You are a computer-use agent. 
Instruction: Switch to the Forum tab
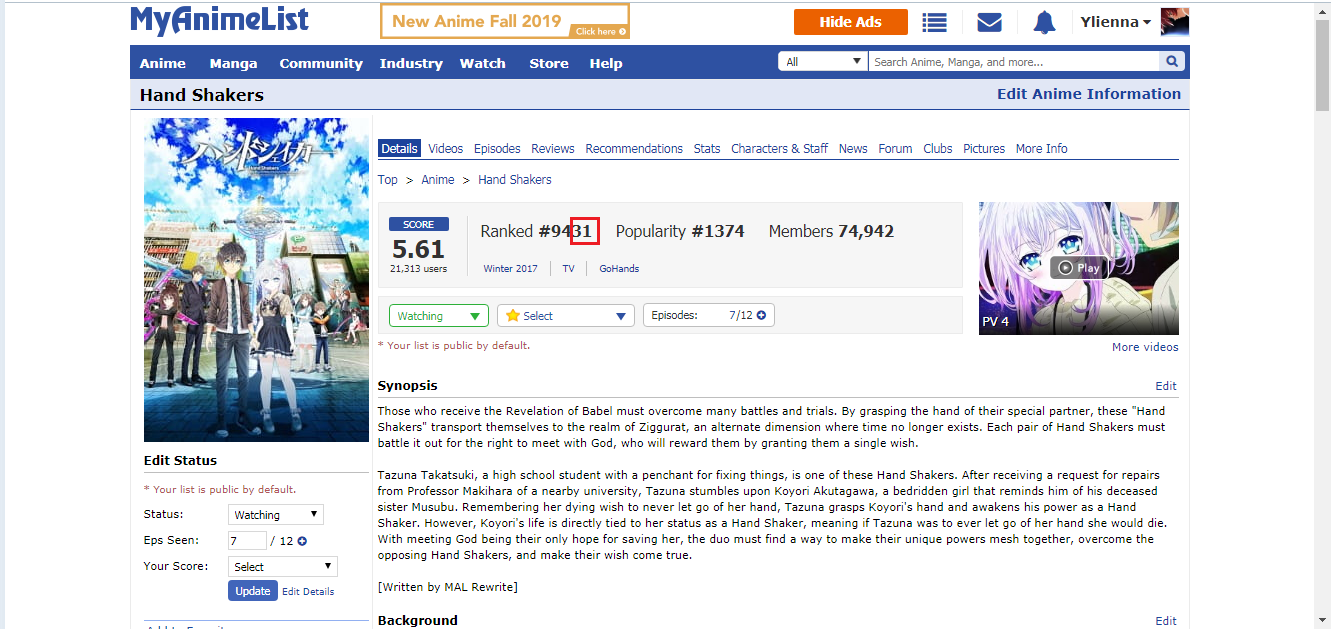pyautogui.click(x=895, y=148)
